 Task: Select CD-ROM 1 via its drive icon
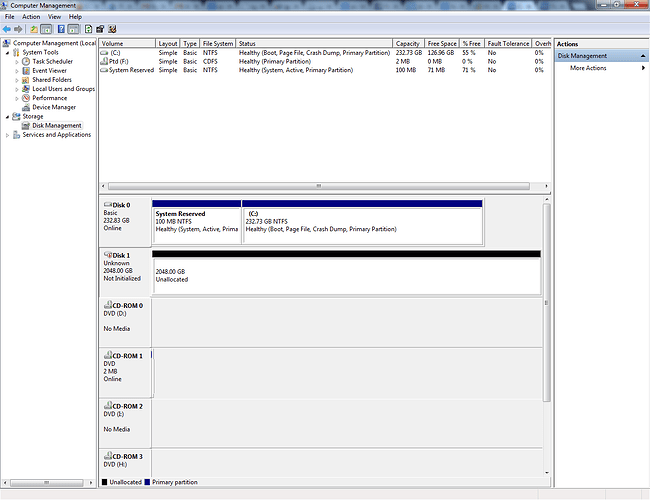tap(108, 355)
